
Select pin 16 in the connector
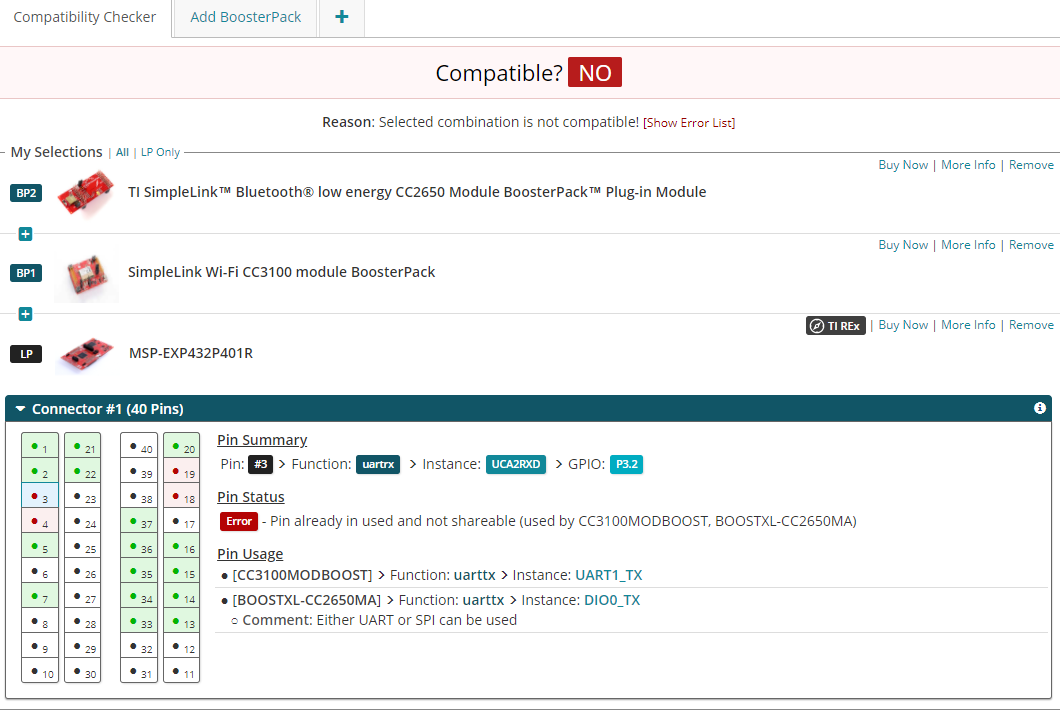(182, 546)
